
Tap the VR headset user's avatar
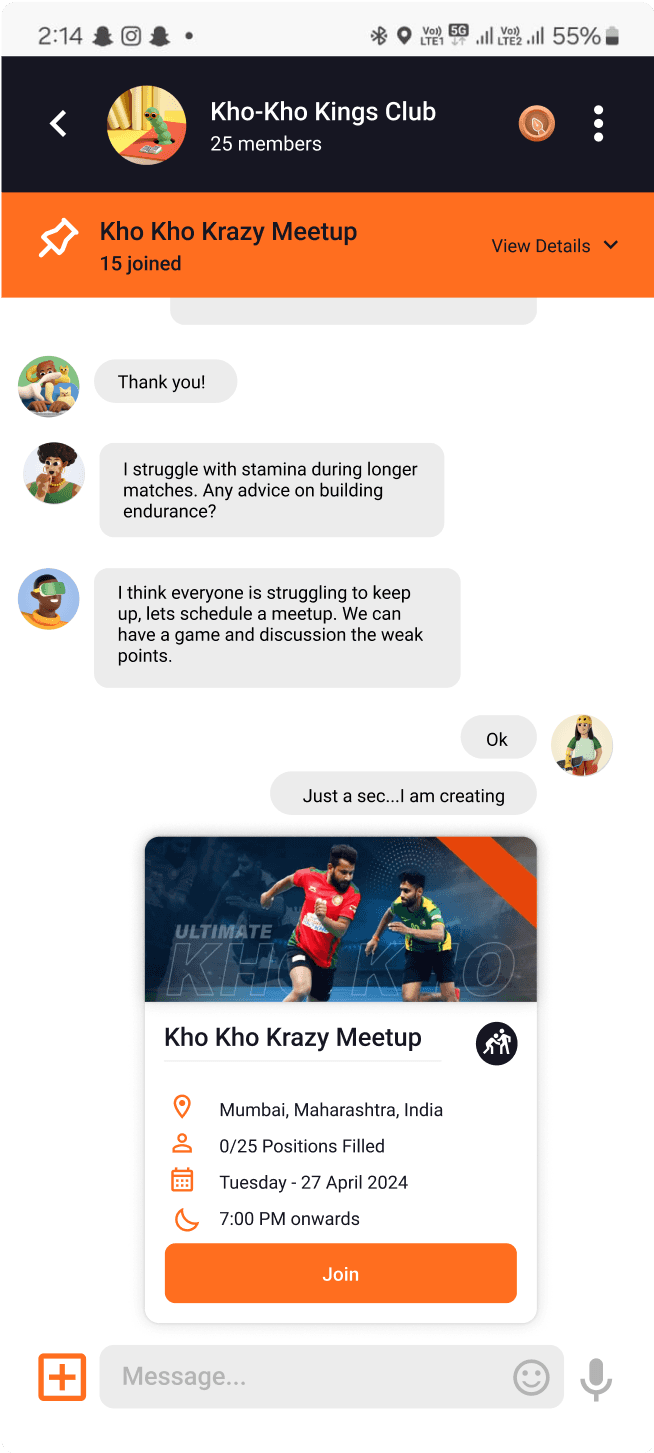pyautogui.click(x=48, y=599)
